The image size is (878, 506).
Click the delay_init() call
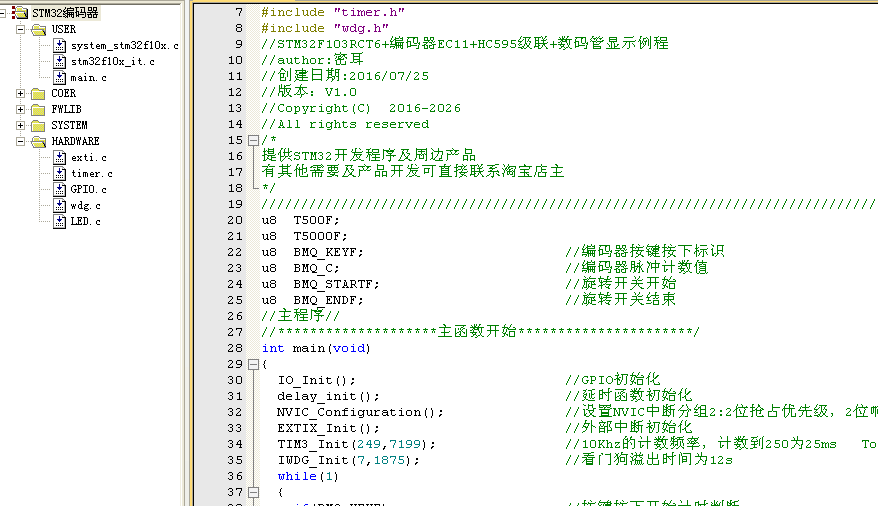click(329, 396)
